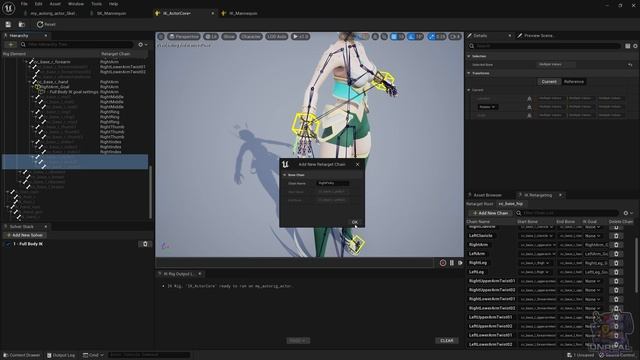640x360 pixels.
Task: Open IK Goal dropdown for LeftClavicle chain
Action: [593, 236]
